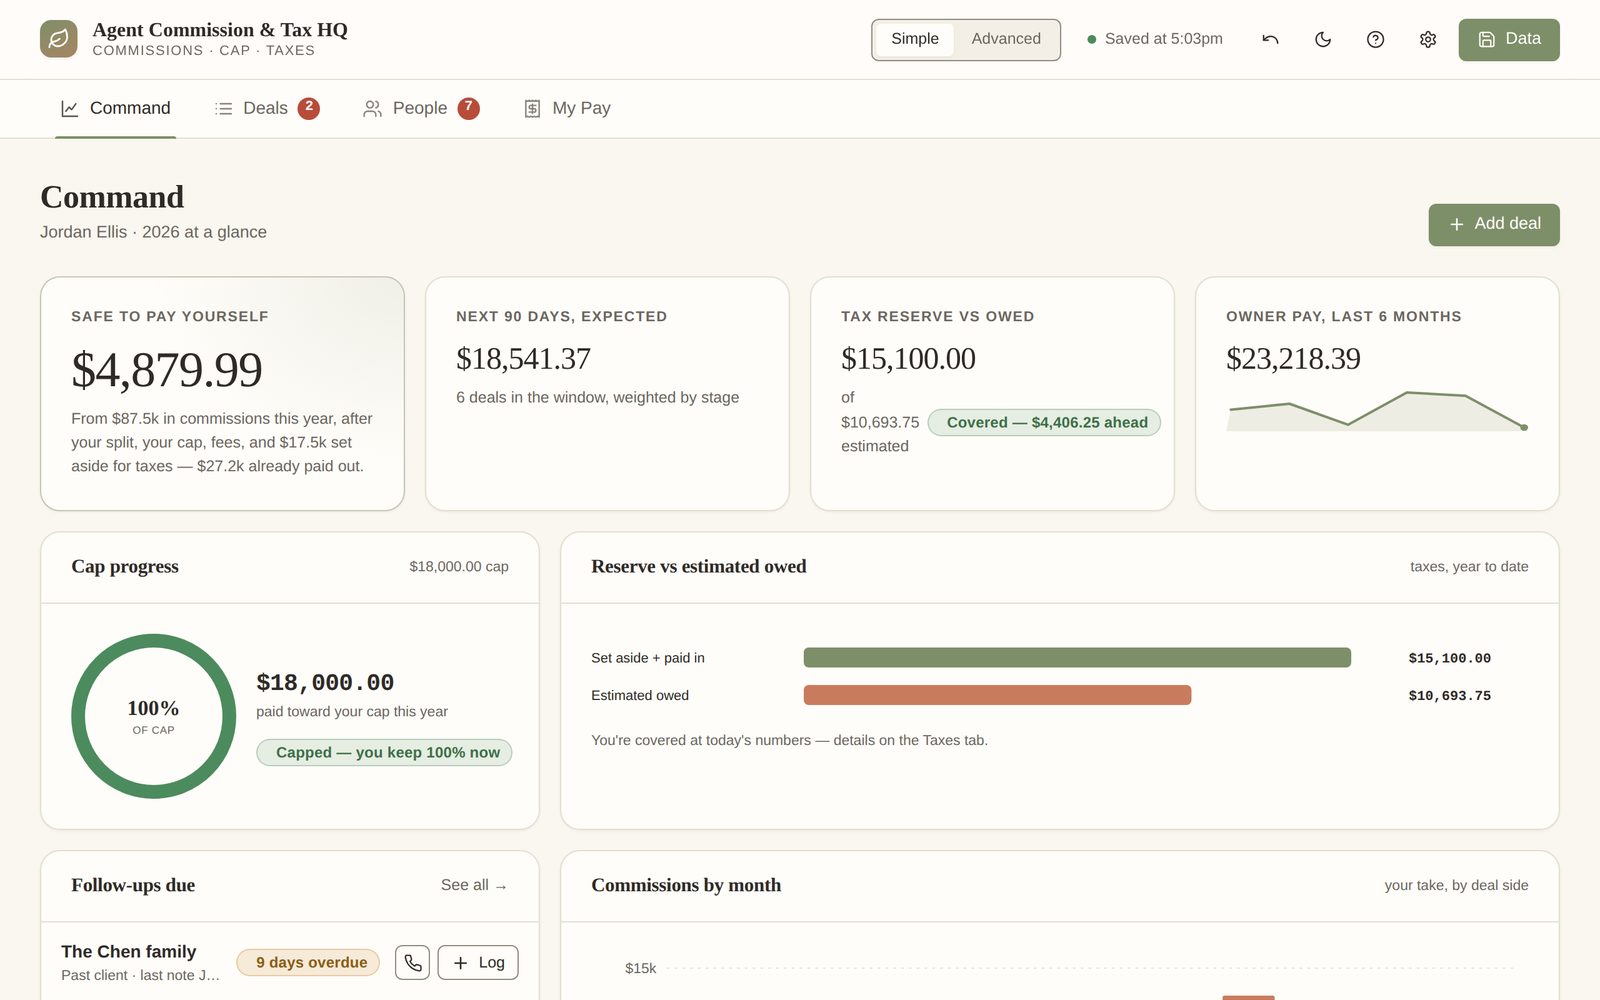This screenshot has width=1600, height=1000.
Task: Click The Chen family name
Action: [x=129, y=951]
